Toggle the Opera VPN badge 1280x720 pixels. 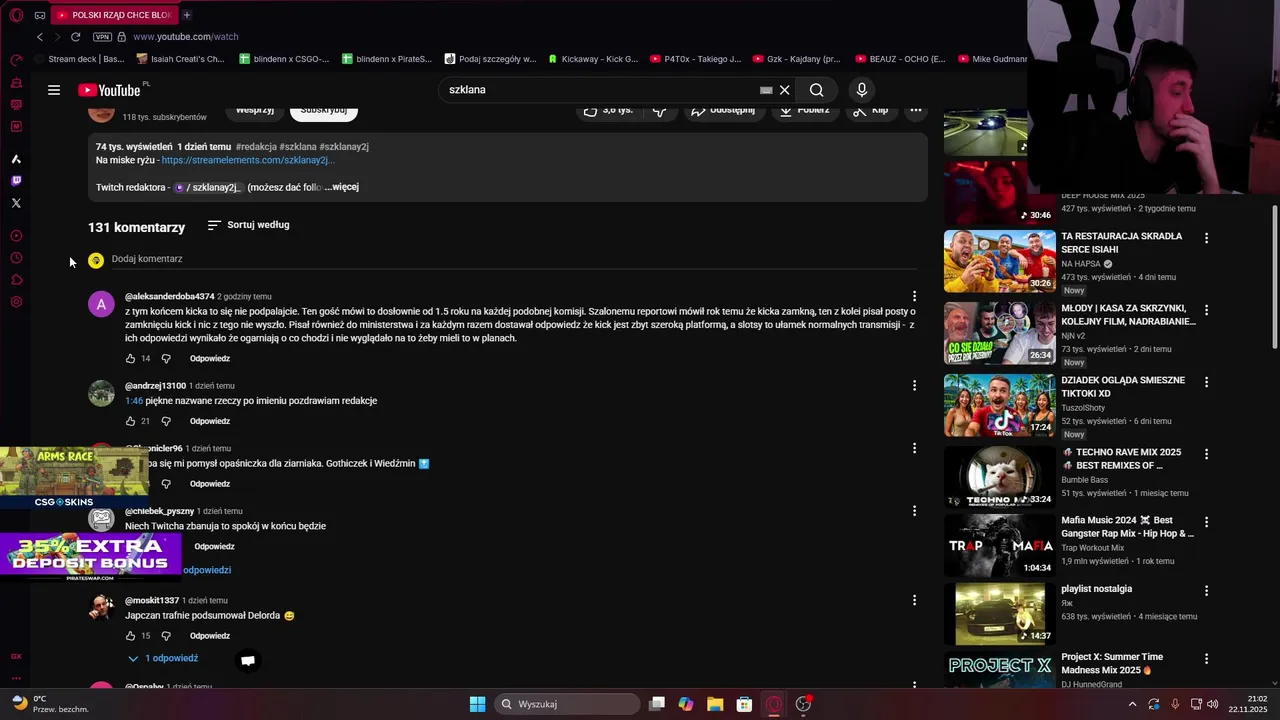(x=102, y=37)
